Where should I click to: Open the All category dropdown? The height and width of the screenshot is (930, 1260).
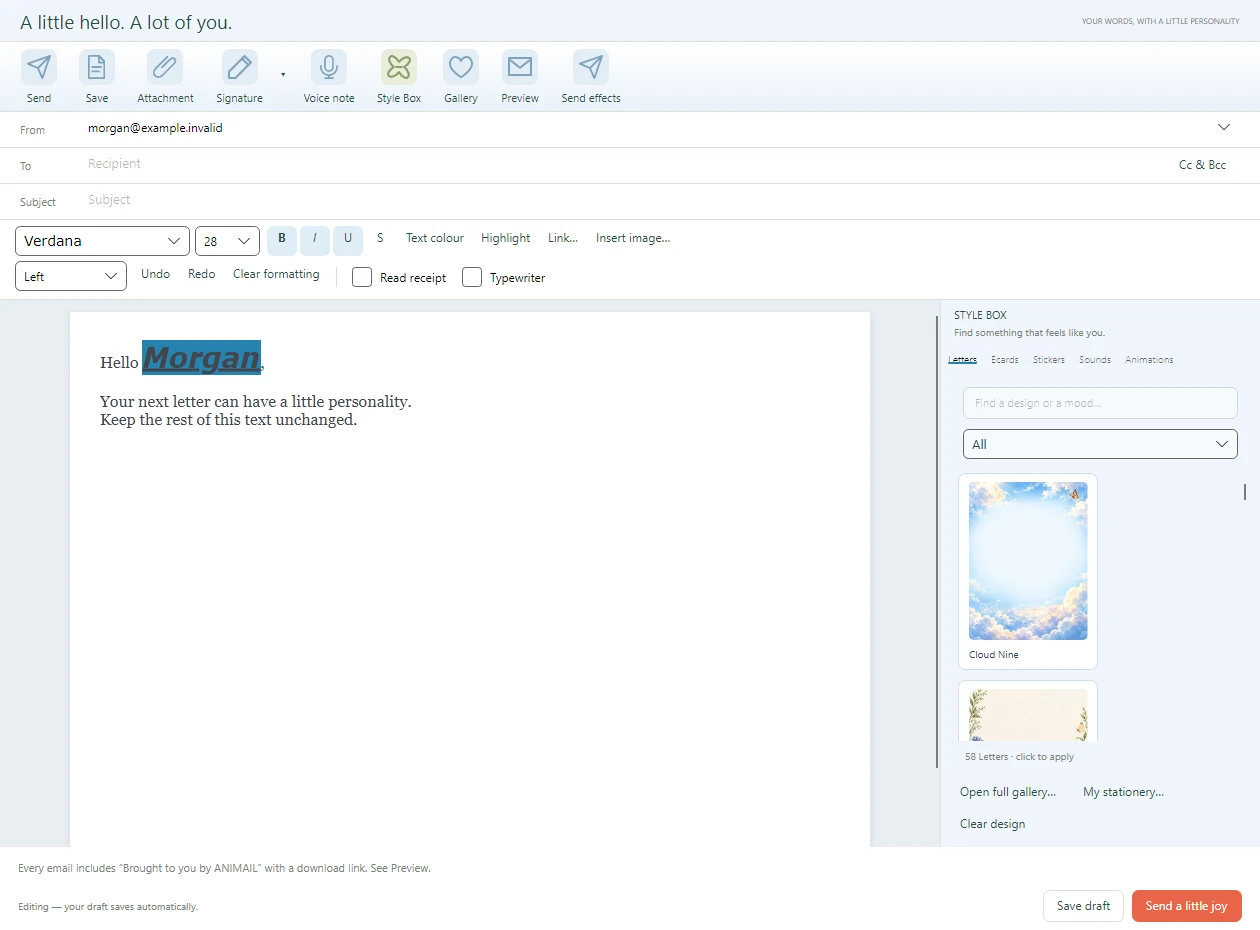tap(1100, 444)
